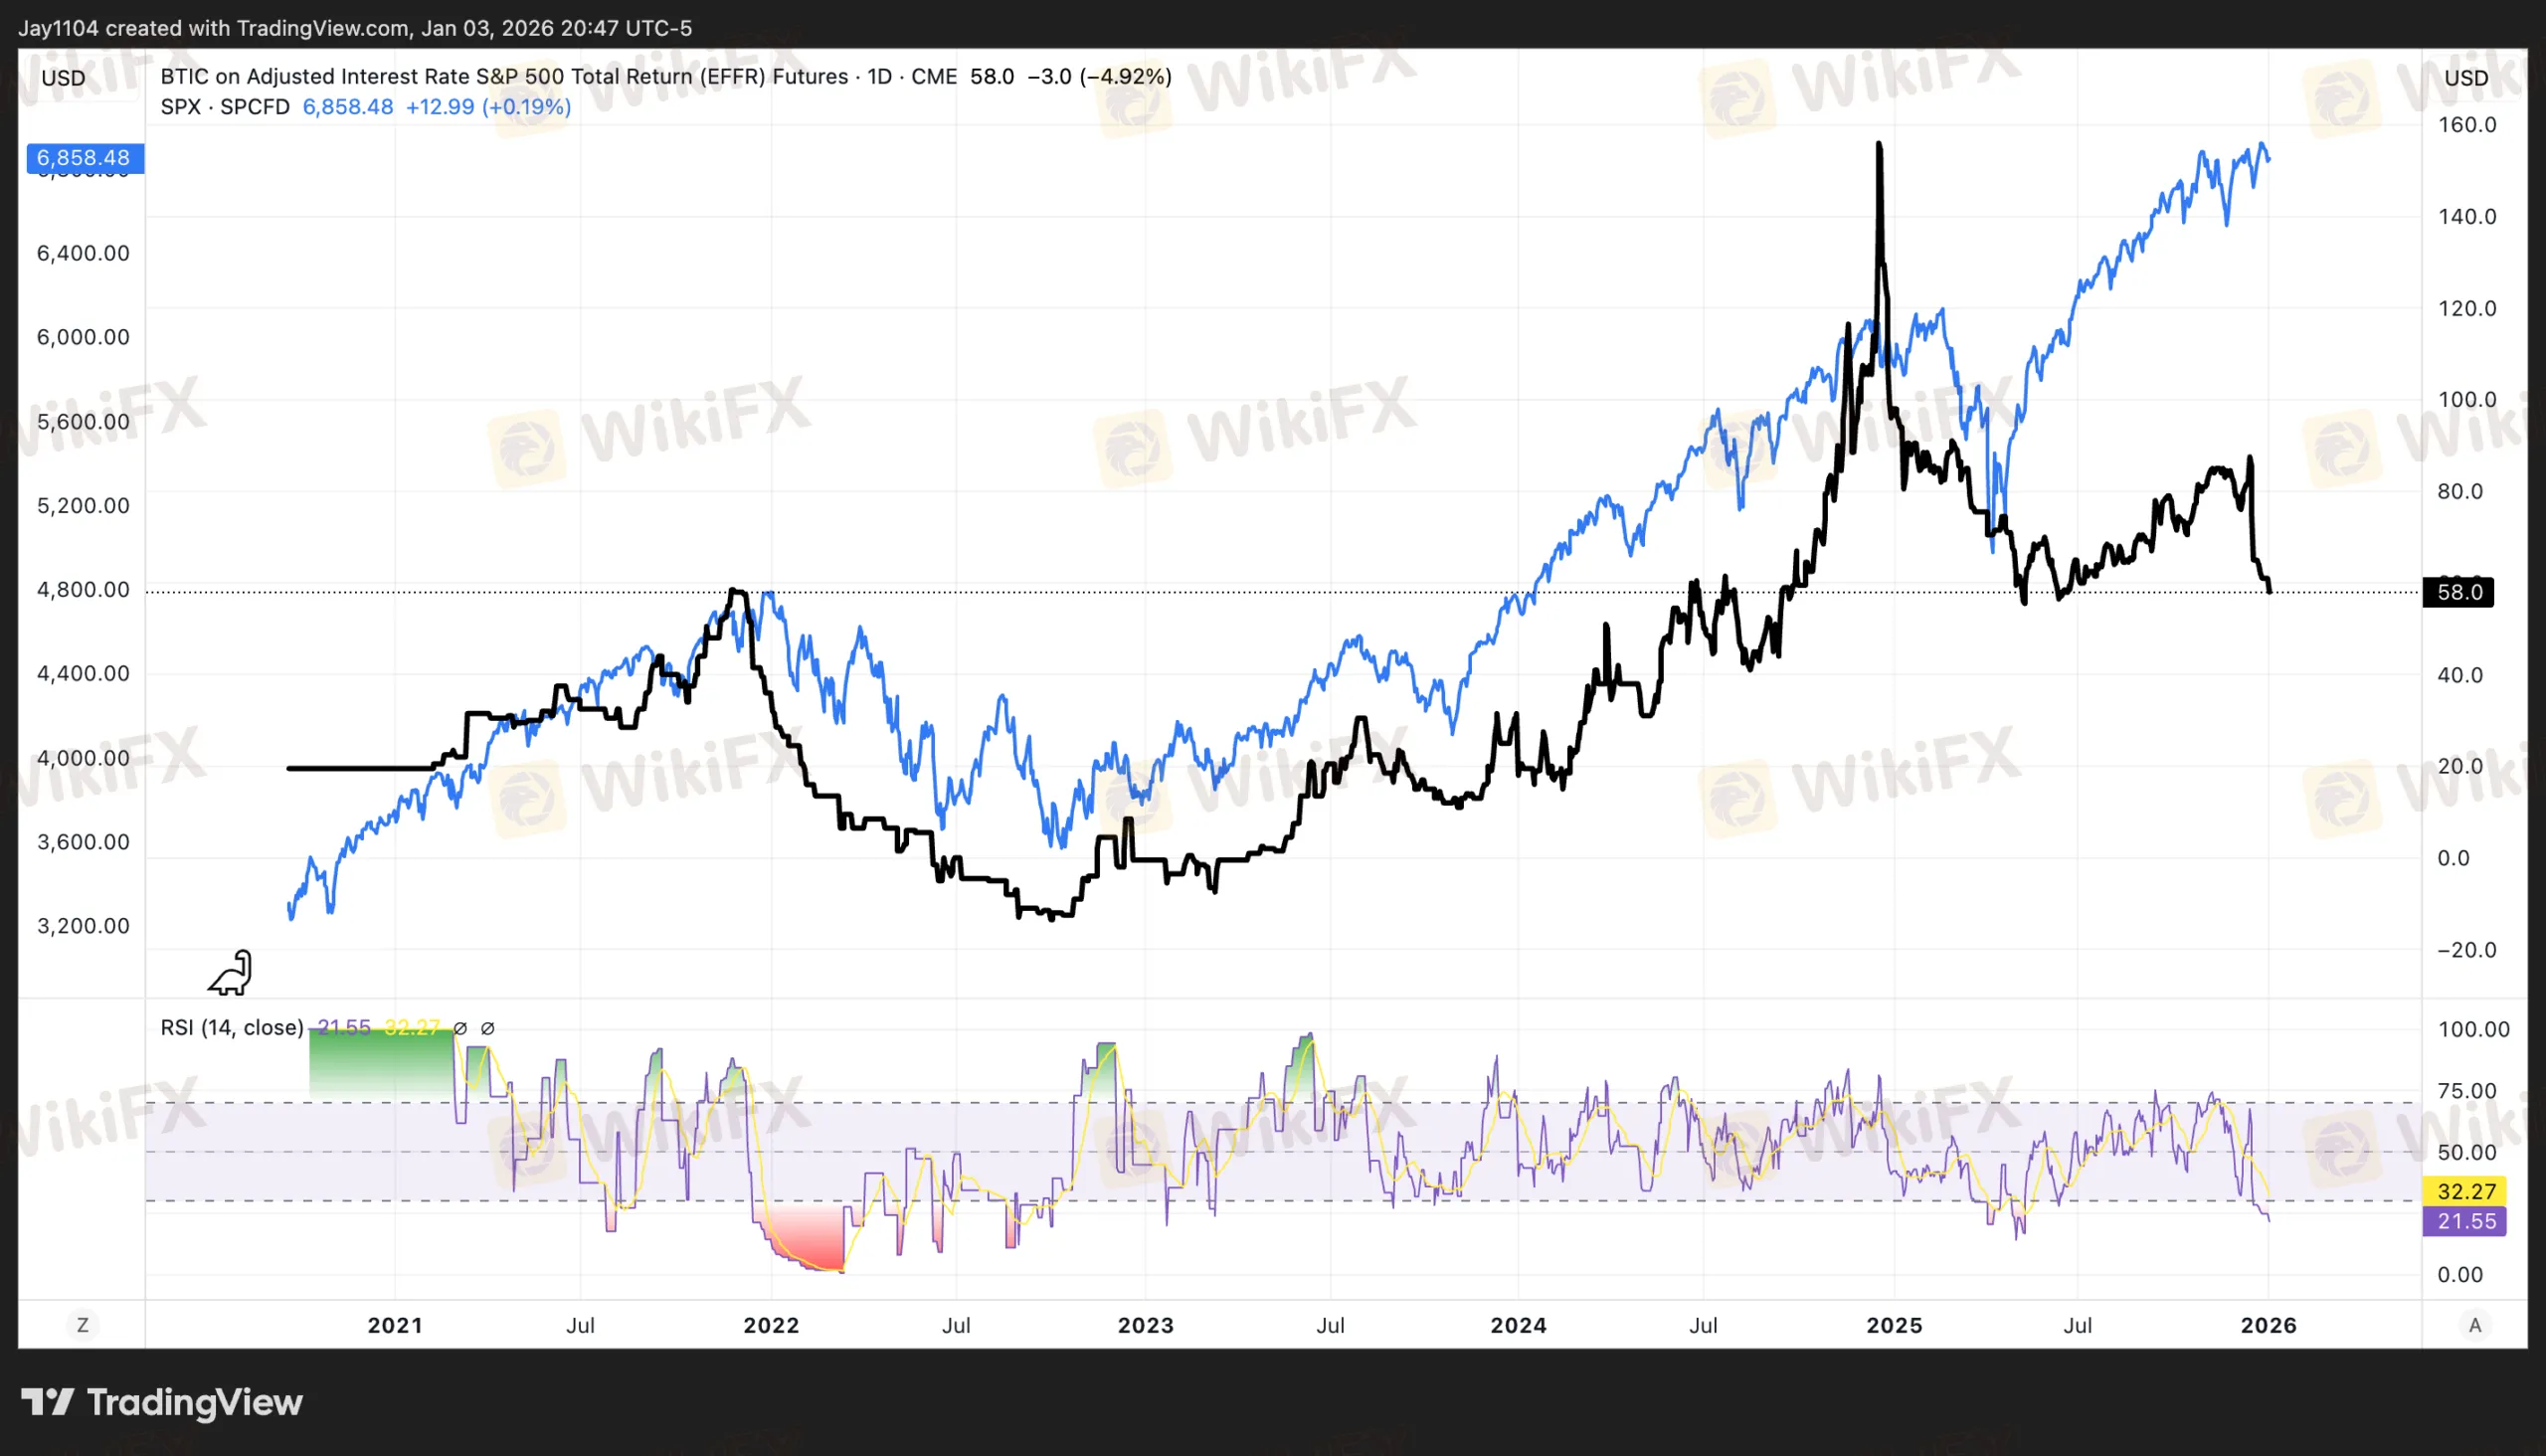Click the dinosaur watermark icon on the chart
Image resolution: width=2546 pixels, height=1456 pixels.
coord(232,972)
